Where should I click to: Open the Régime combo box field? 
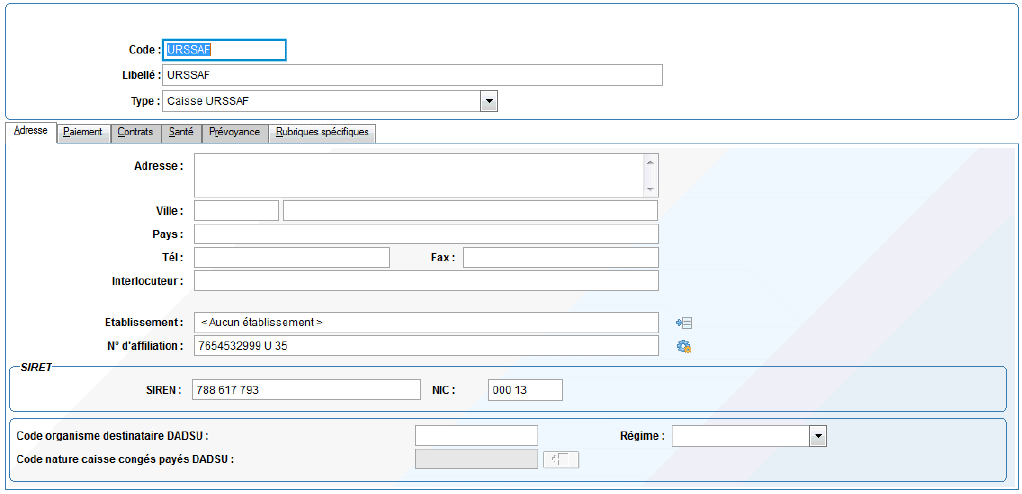750,437
